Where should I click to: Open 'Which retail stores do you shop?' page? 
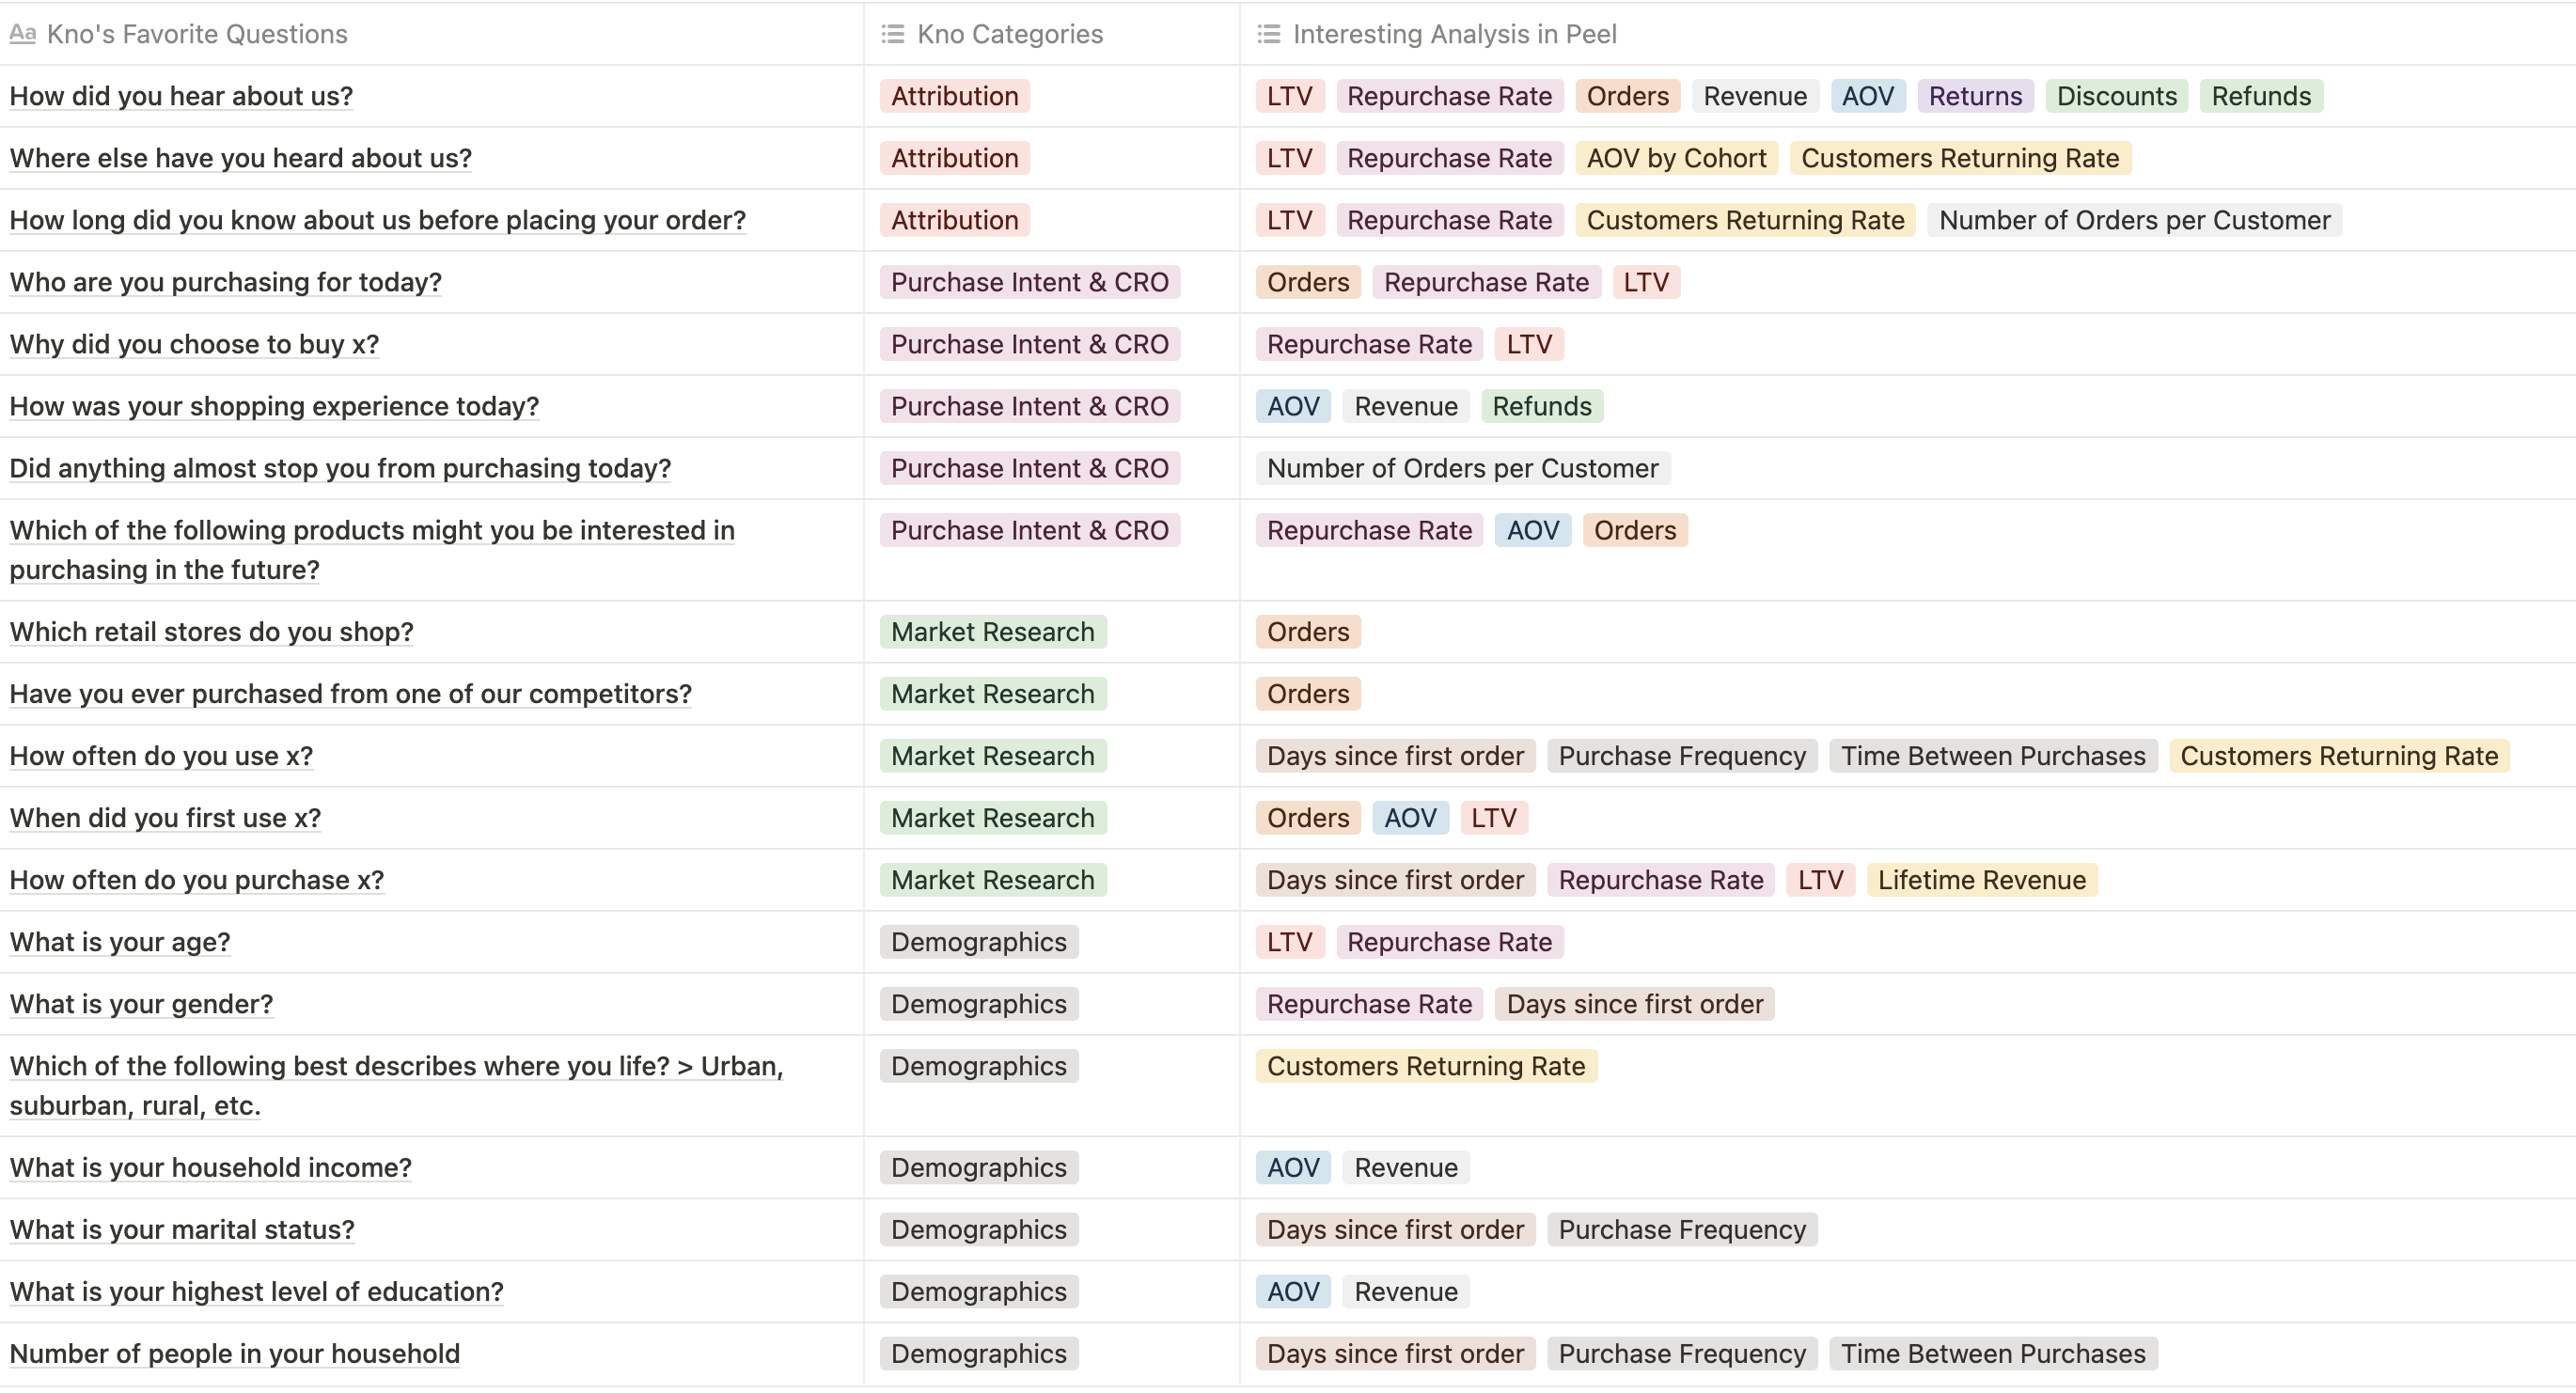point(211,632)
